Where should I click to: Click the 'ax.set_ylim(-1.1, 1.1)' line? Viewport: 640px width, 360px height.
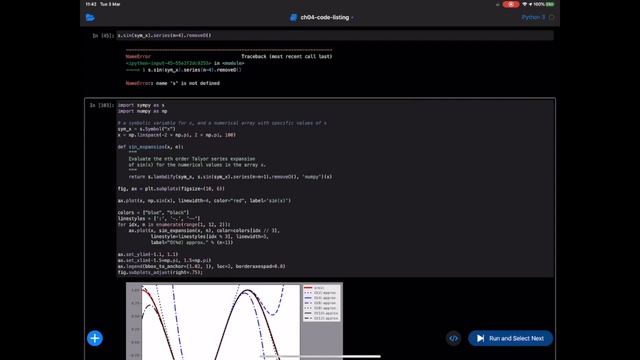pos(148,254)
